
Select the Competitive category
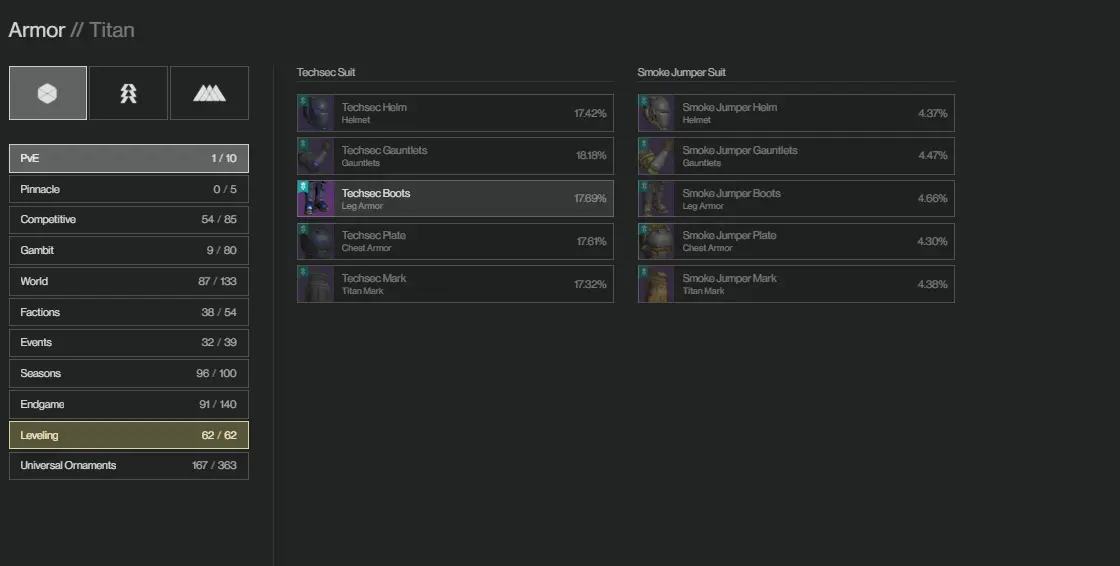[x=129, y=220]
